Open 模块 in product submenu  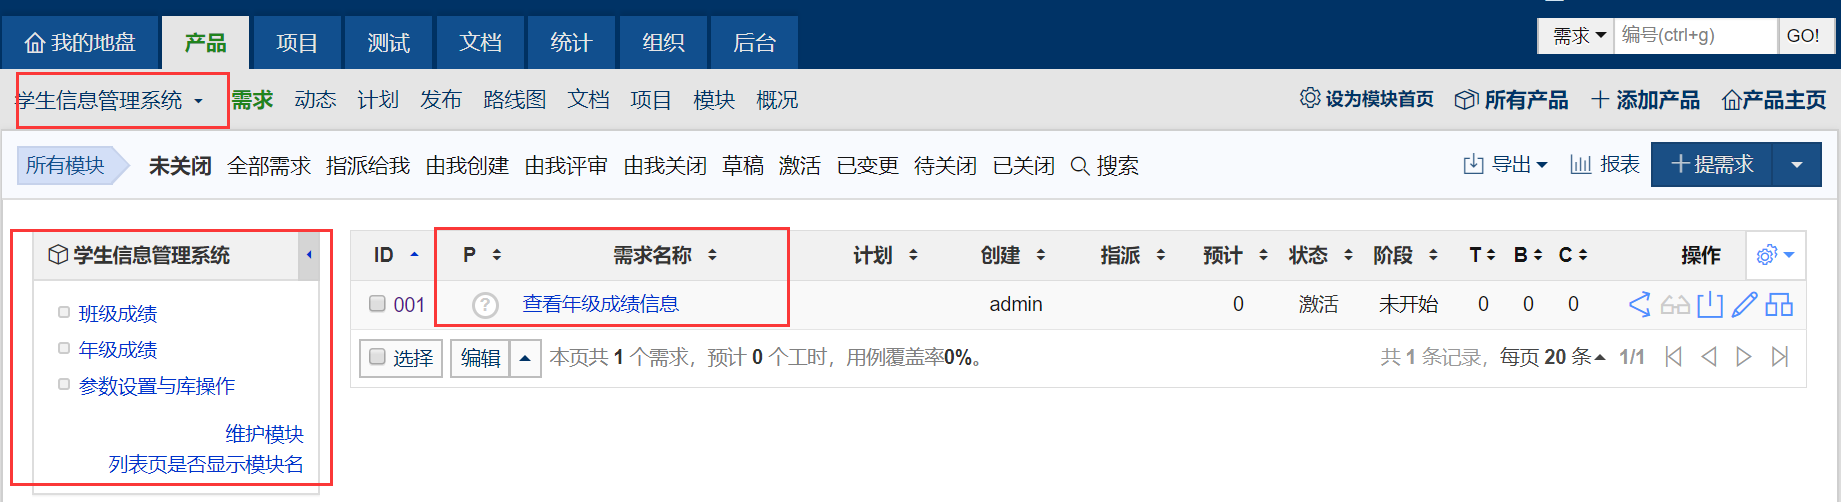point(714,100)
